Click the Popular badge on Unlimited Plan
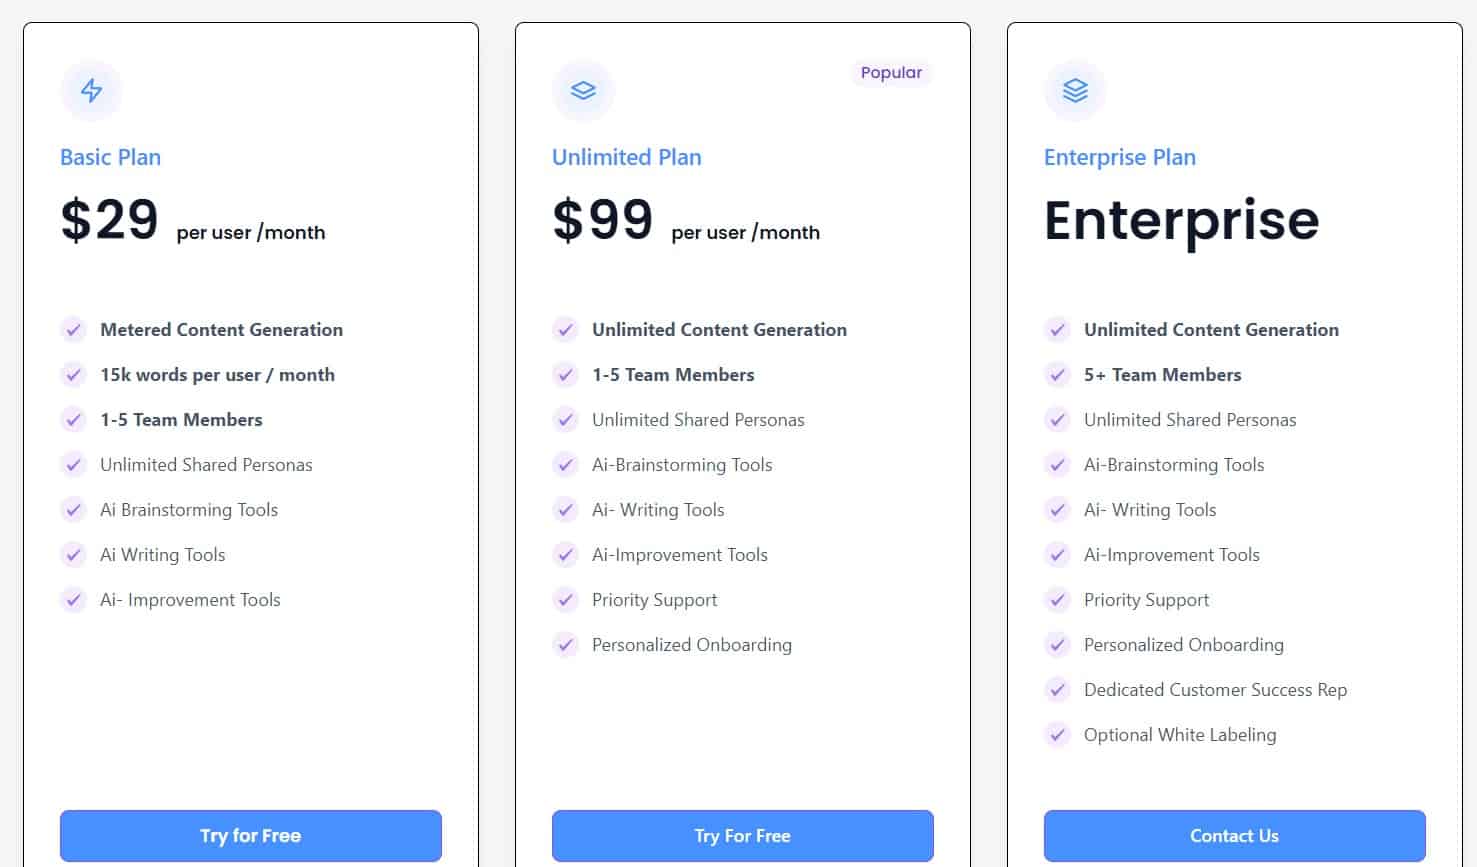Viewport: 1477px width, 867px height. point(890,72)
